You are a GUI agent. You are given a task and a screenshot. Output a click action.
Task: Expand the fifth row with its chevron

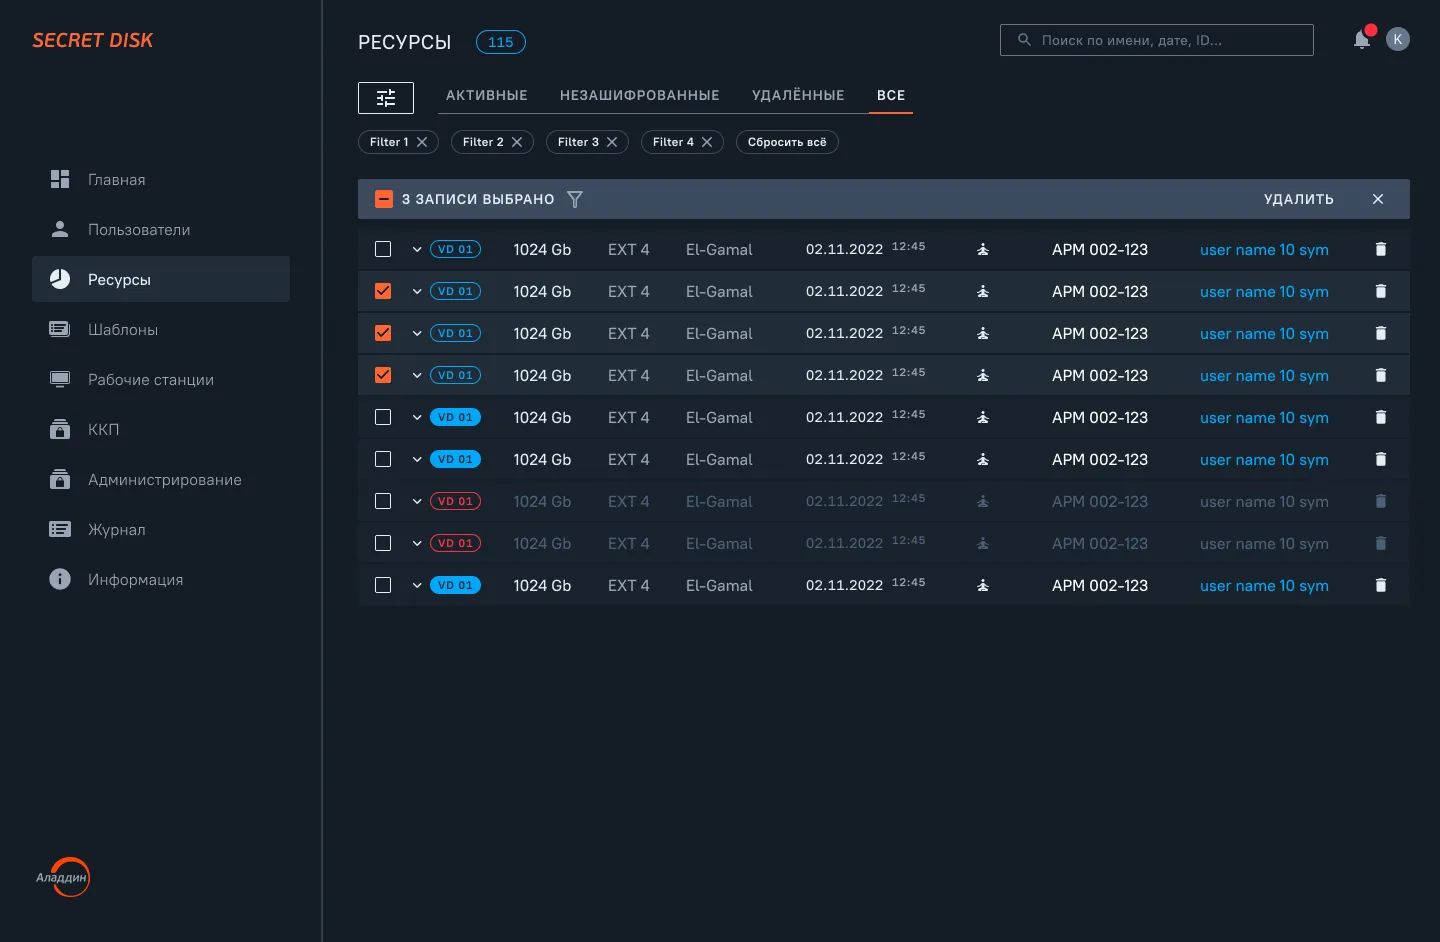(417, 418)
